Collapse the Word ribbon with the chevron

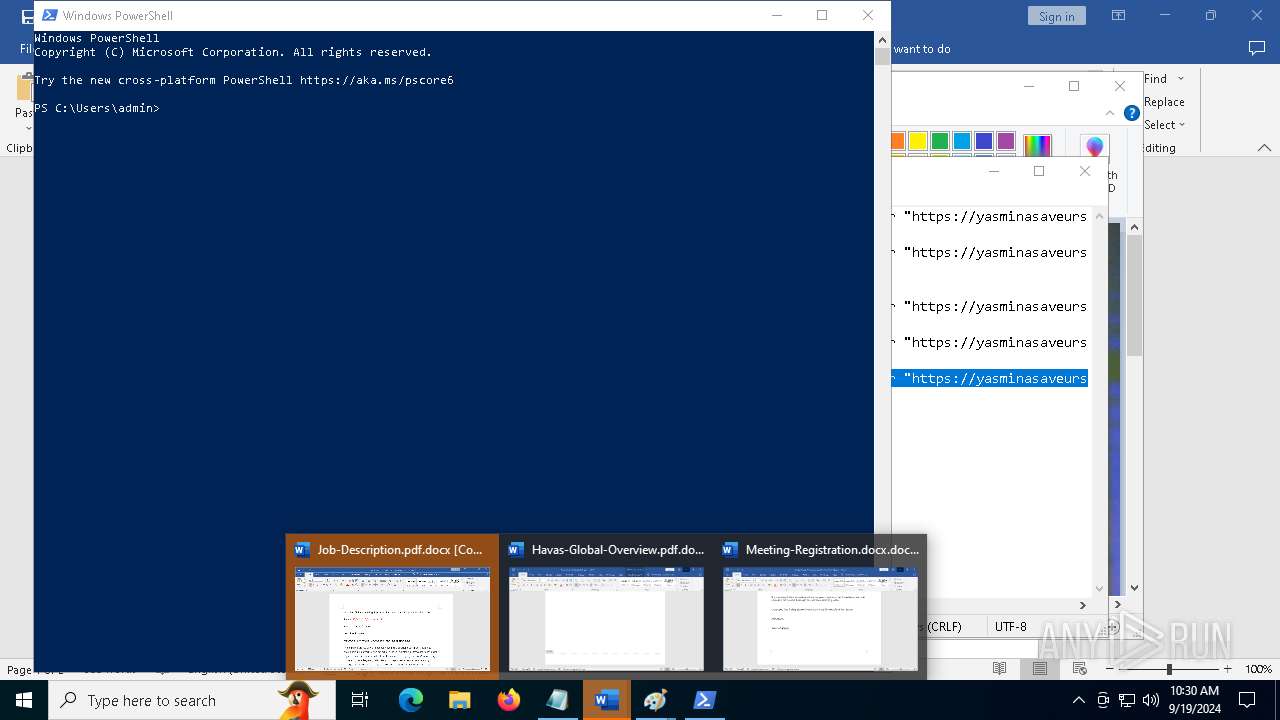pyautogui.click(x=1264, y=148)
